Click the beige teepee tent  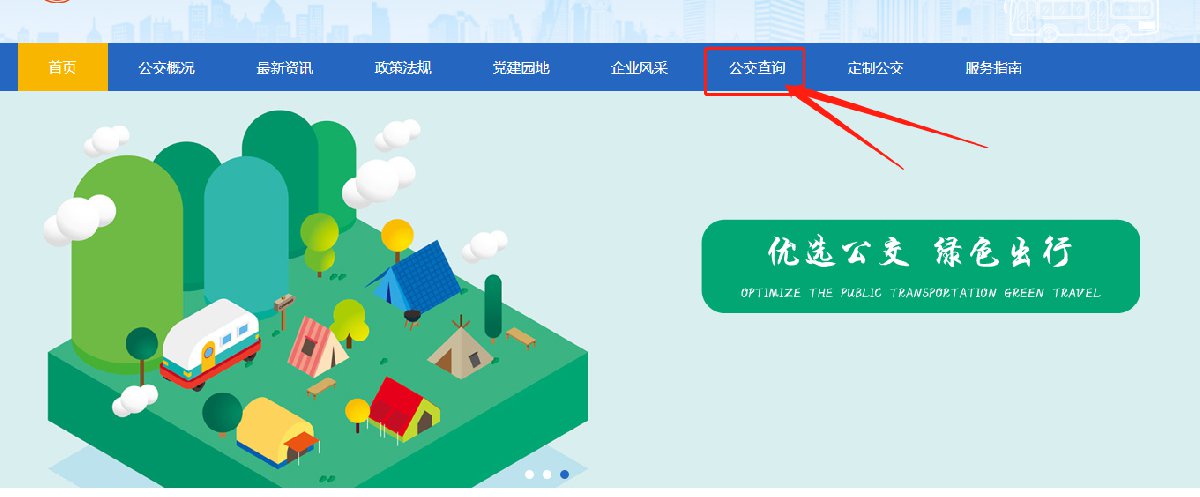click(459, 348)
